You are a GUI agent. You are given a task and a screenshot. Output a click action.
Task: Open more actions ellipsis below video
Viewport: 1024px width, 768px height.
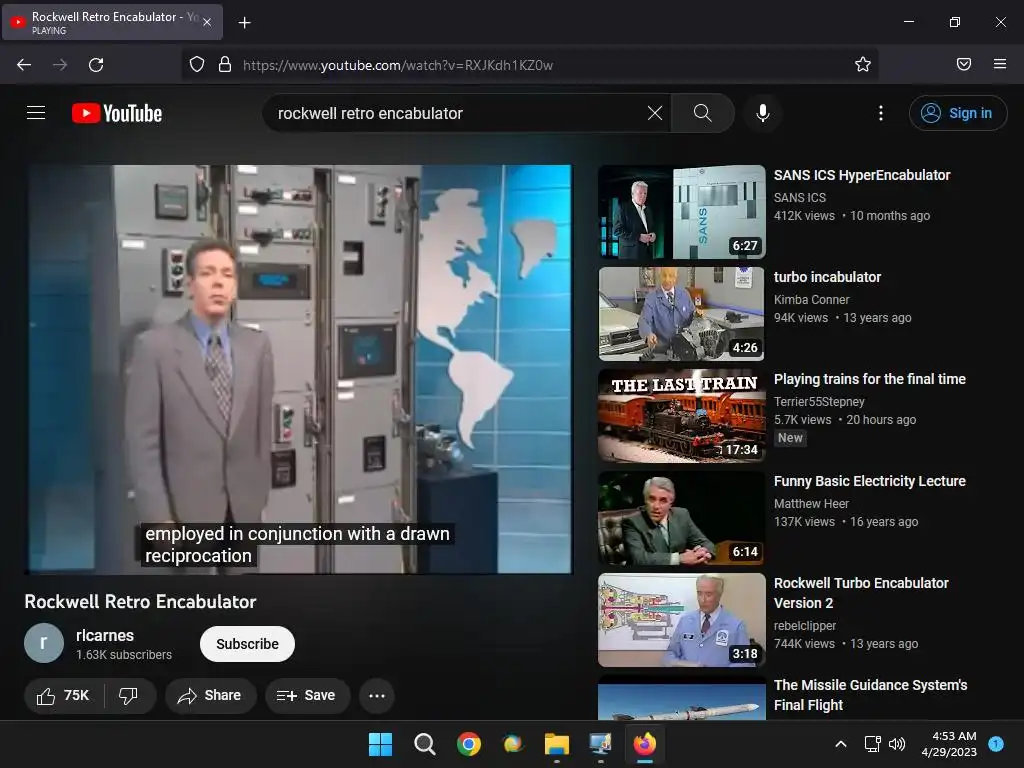(x=377, y=696)
